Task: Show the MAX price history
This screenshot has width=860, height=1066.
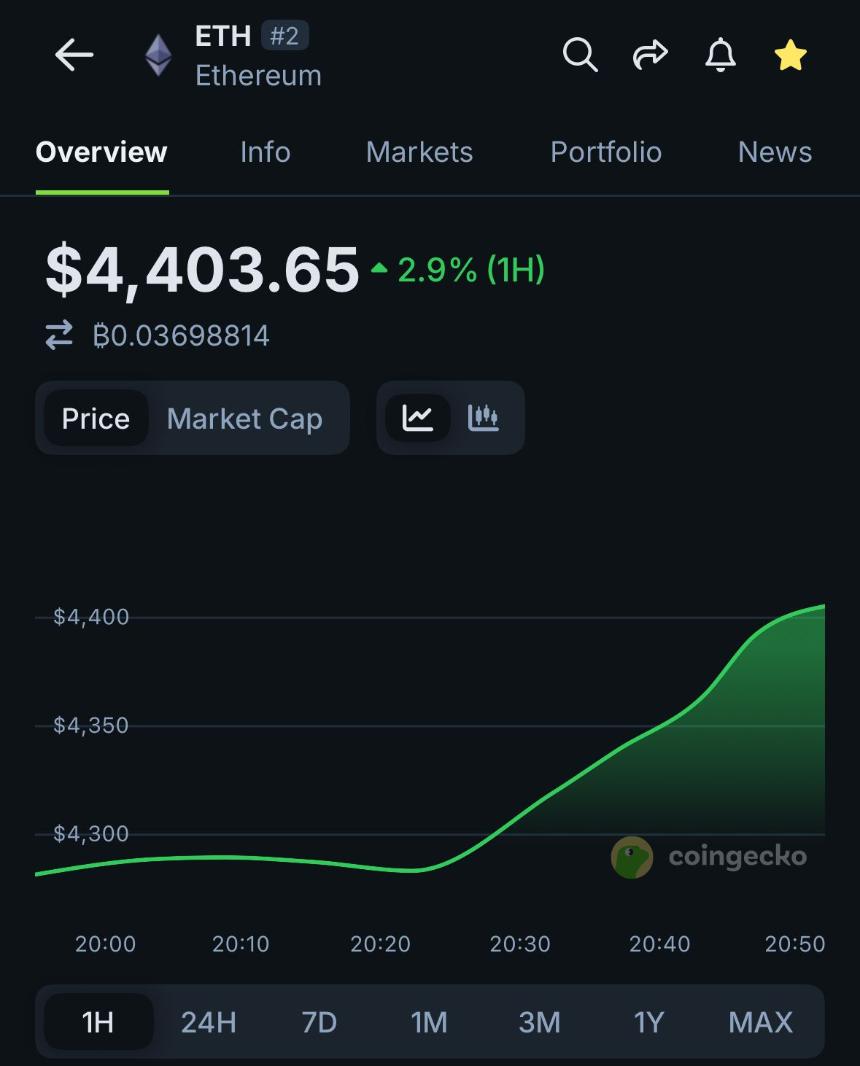Action: (x=760, y=1023)
